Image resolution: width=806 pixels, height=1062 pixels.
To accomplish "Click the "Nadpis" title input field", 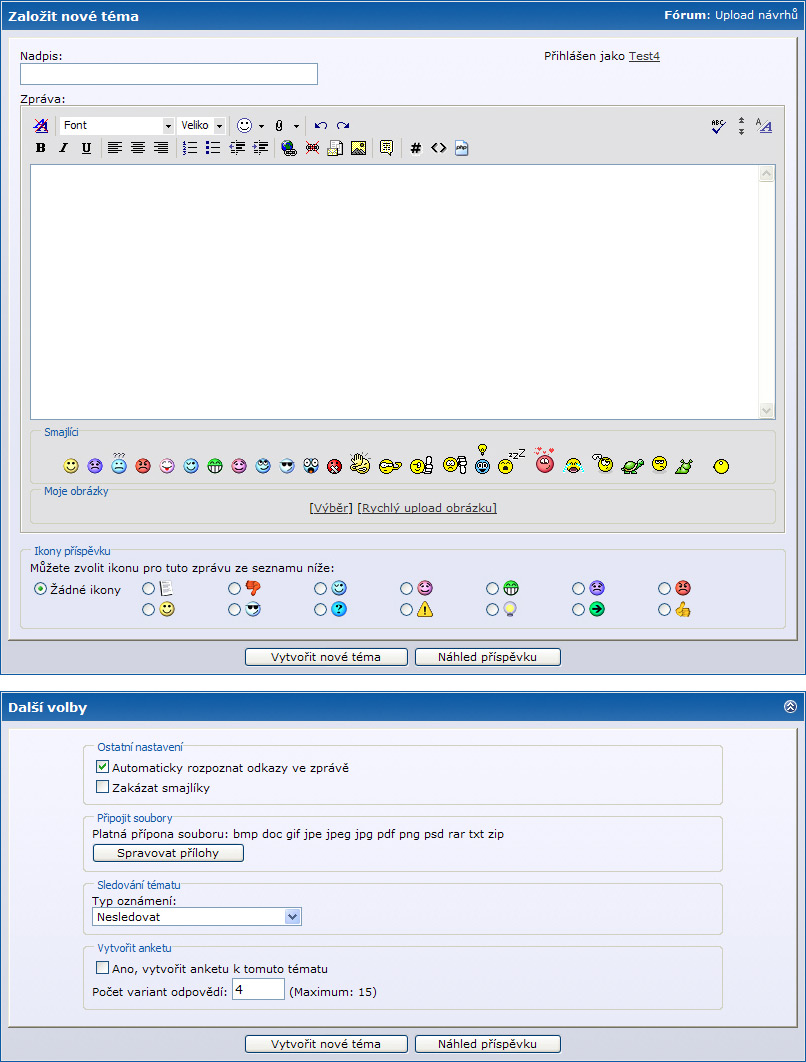I will click(x=169, y=74).
